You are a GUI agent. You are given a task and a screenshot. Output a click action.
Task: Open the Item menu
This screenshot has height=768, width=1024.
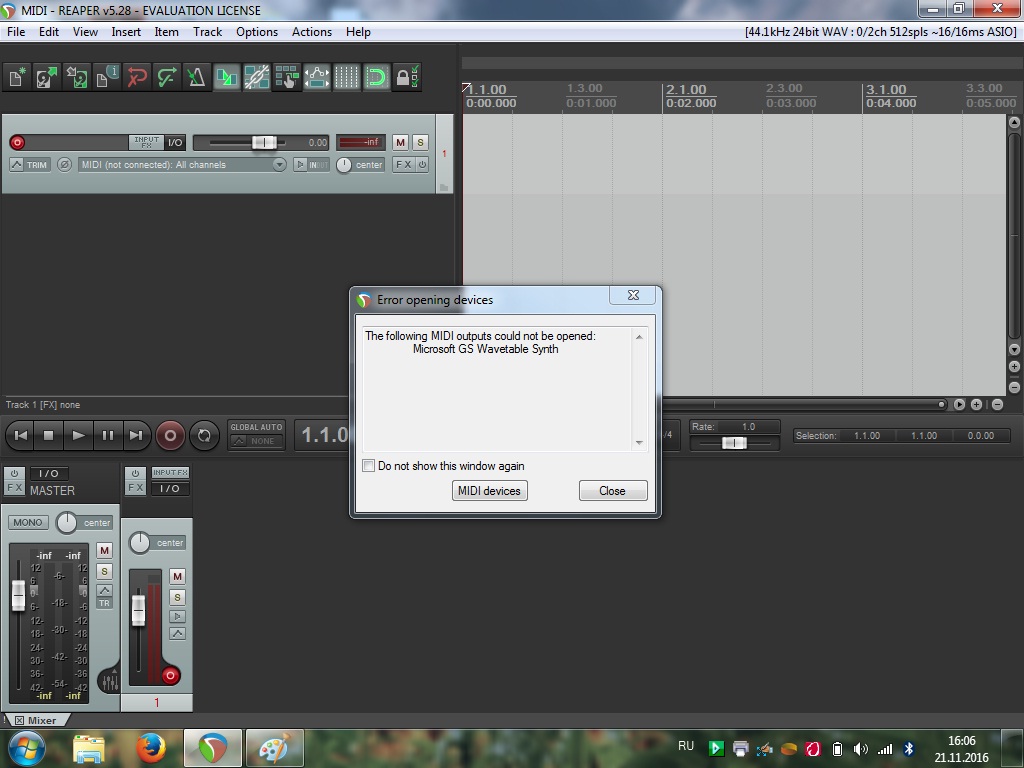166,32
